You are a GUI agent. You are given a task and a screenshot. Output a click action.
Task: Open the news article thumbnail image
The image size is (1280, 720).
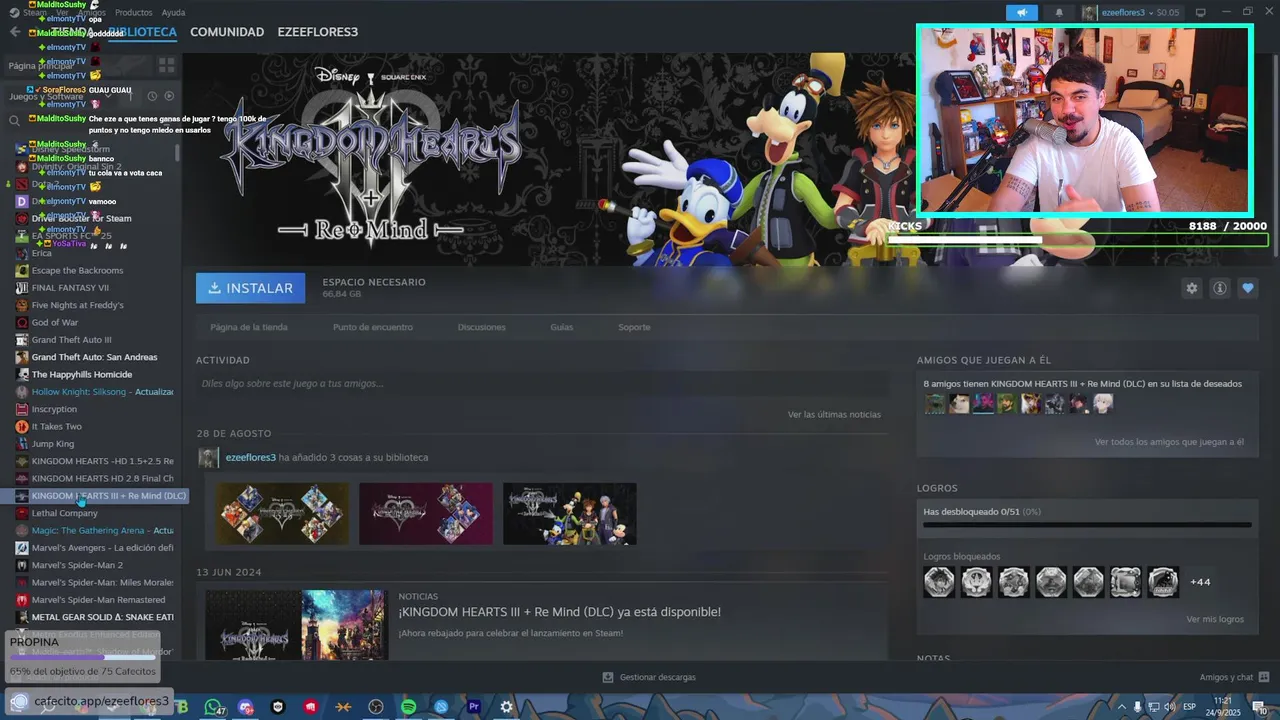point(295,624)
